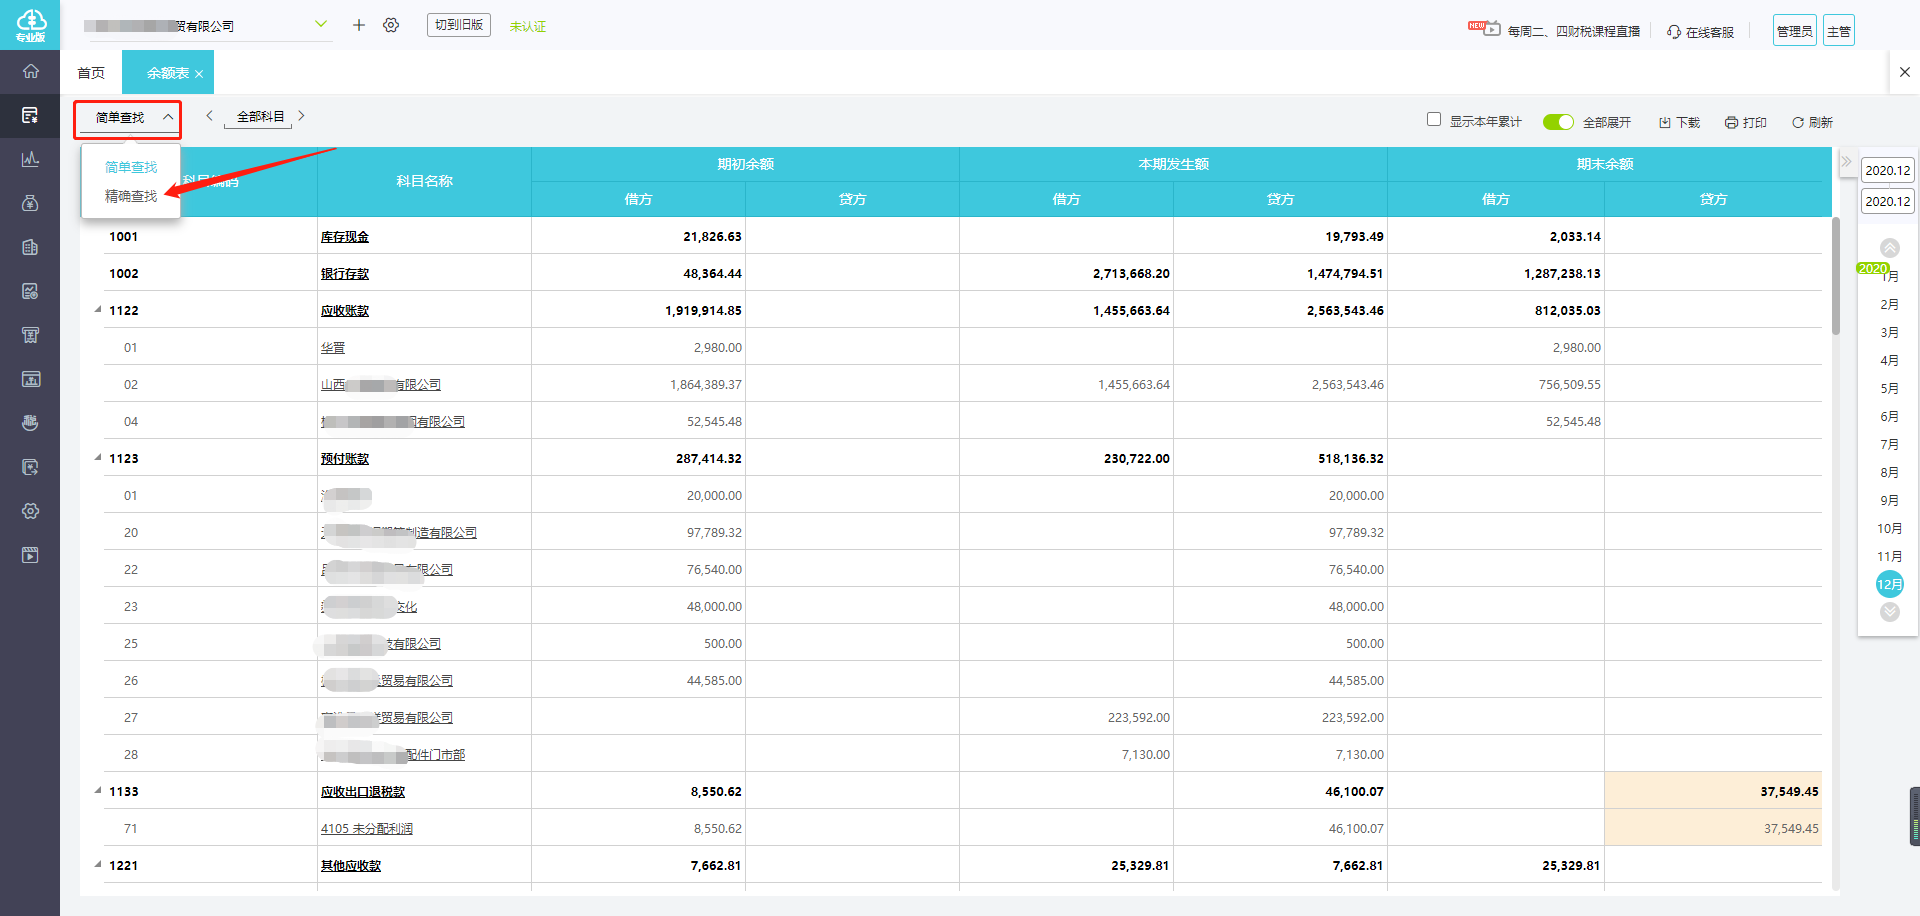Open the company name dropdown arrow
The width and height of the screenshot is (1920, 916).
(321, 24)
